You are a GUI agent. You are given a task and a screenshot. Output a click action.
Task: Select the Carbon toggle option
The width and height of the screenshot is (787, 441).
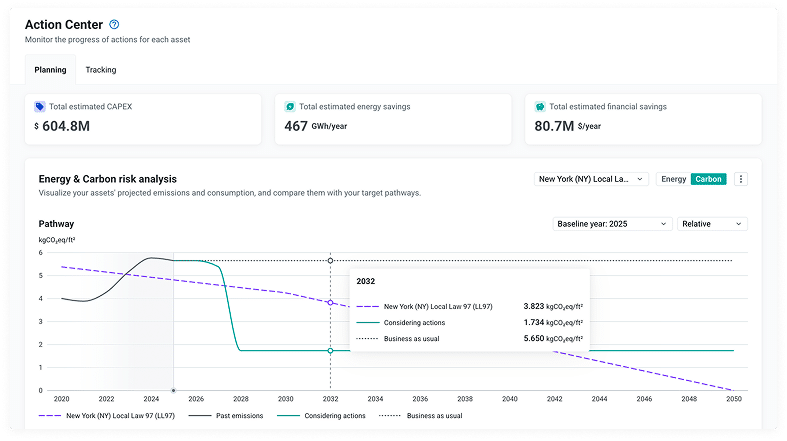(x=708, y=179)
